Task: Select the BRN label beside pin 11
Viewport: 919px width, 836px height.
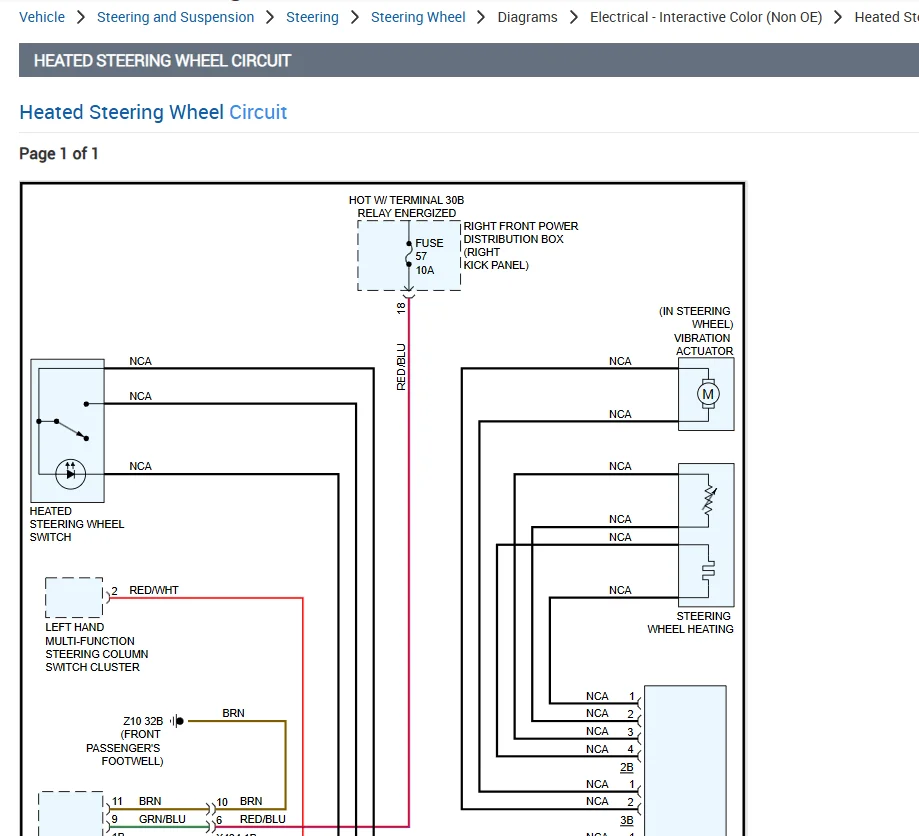Action: [150, 801]
